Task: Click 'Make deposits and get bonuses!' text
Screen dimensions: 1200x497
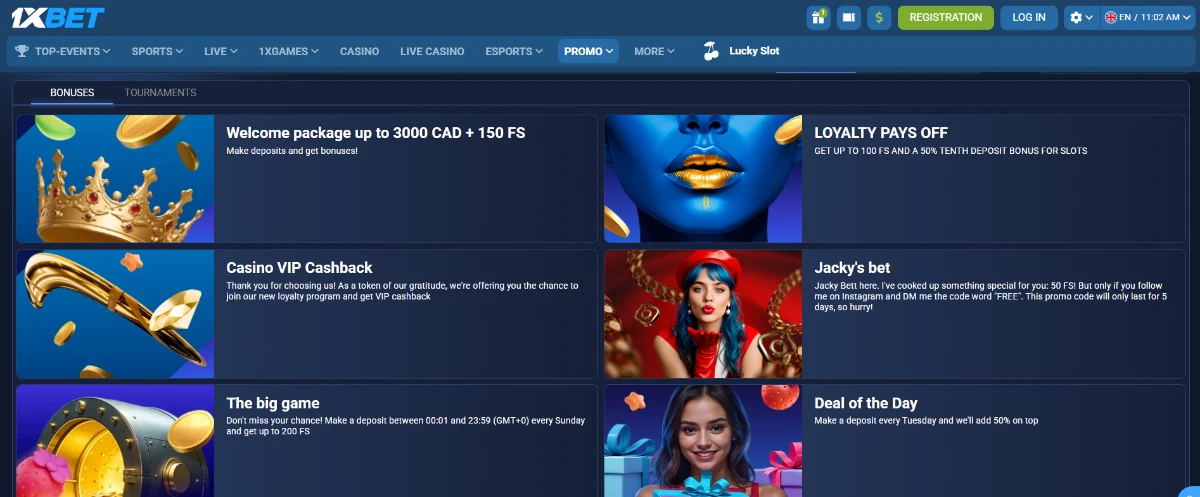Action: tap(292, 151)
